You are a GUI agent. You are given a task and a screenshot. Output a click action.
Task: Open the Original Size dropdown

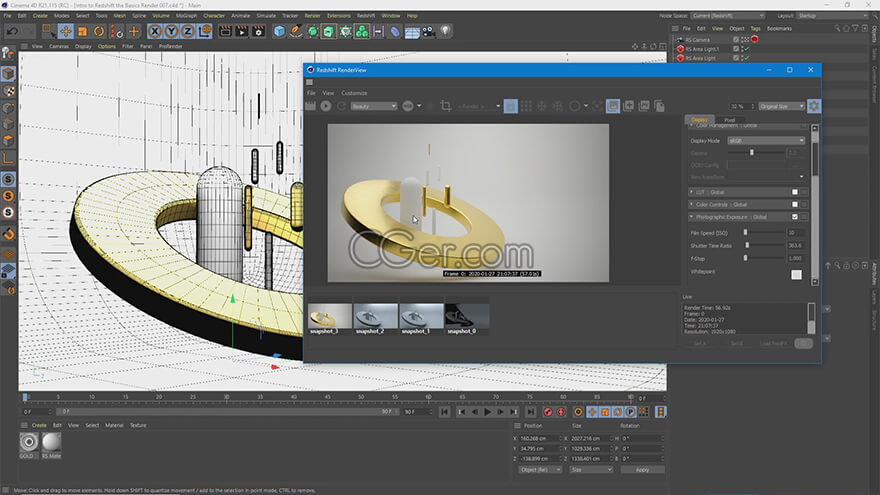tap(782, 106)
